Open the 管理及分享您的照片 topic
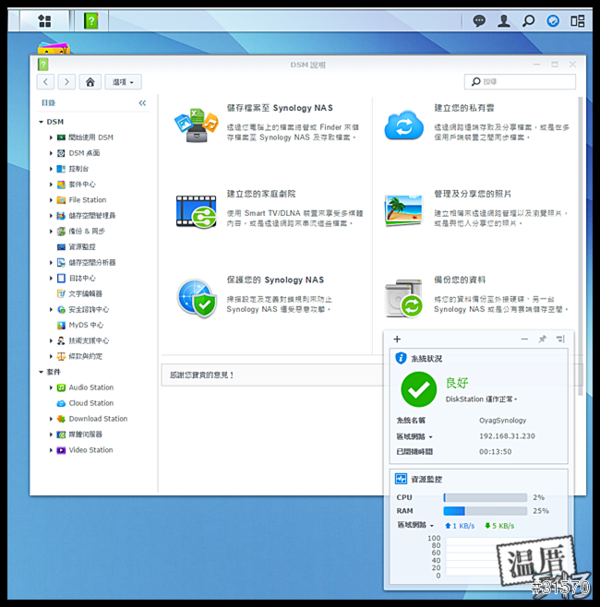Image resolution: width=600 pixels, height=607 pixels. tap(473, 194)
